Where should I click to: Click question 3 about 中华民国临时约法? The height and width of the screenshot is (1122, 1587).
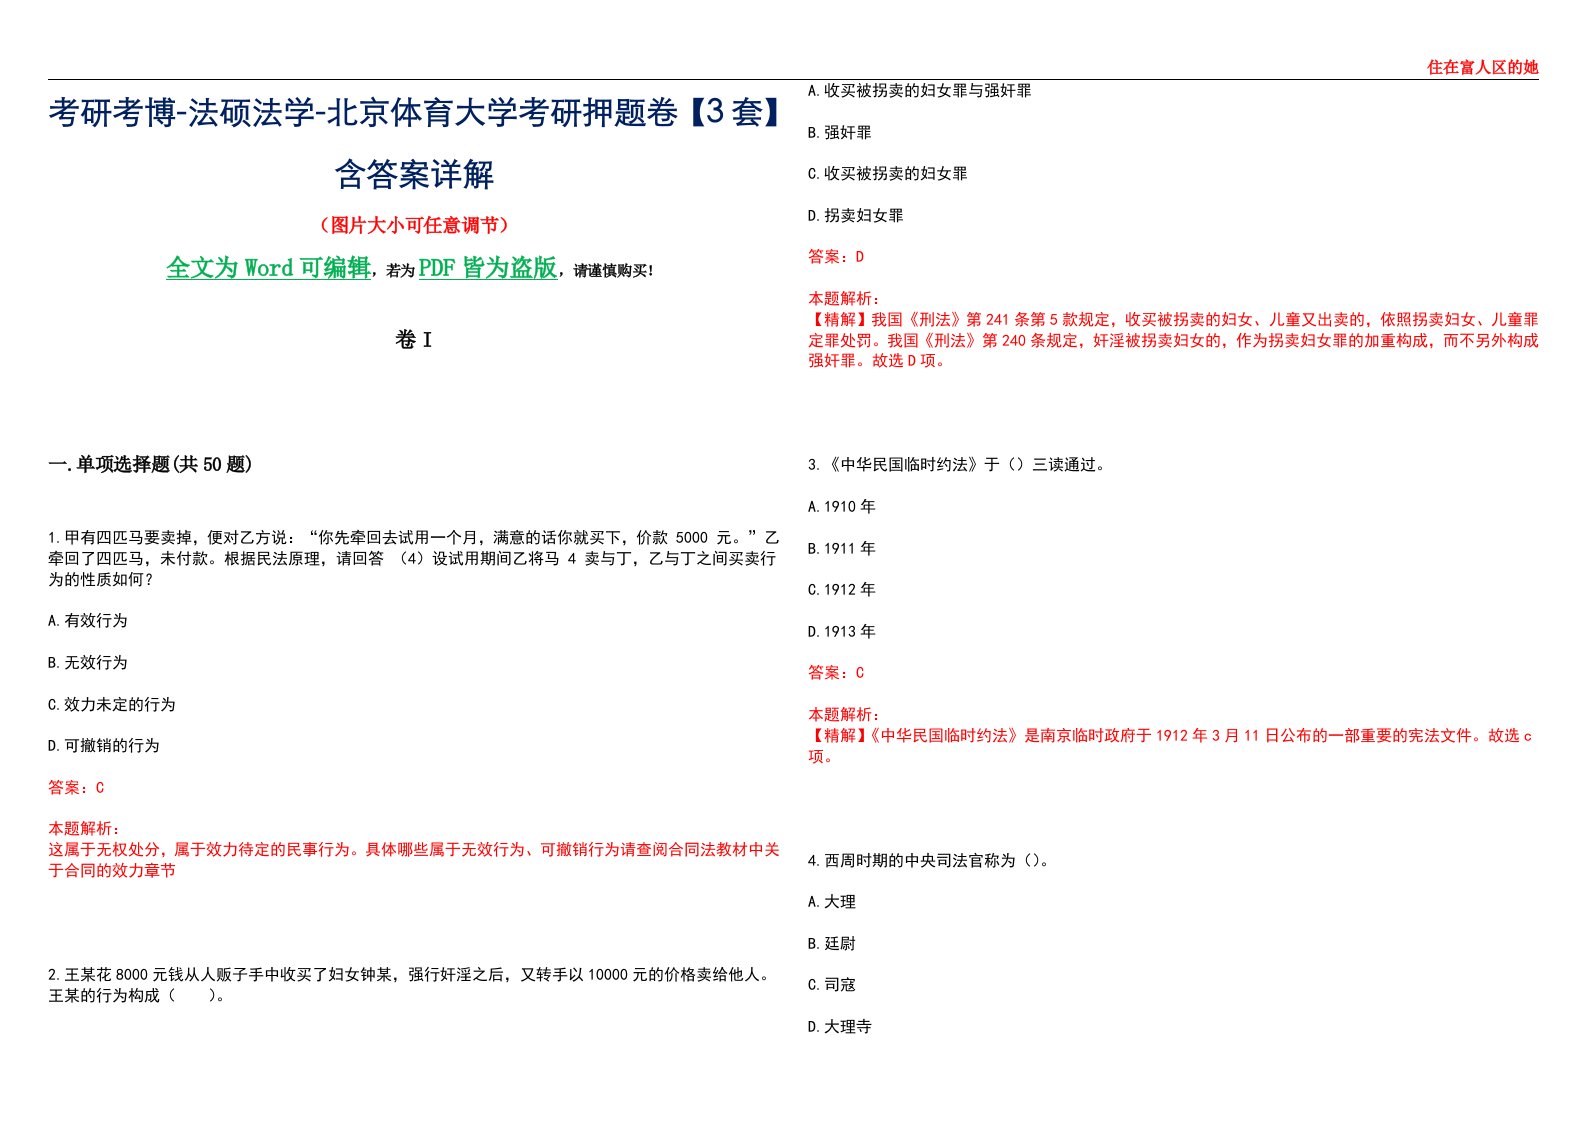point(957,465)
